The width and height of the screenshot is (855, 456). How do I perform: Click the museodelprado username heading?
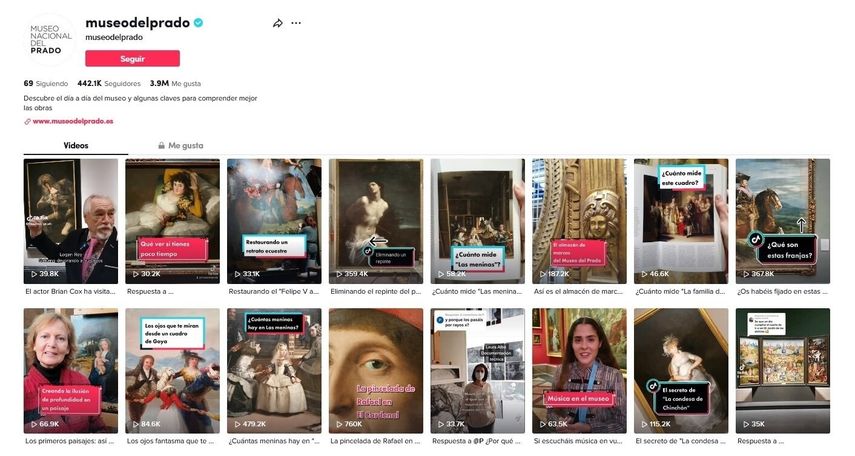point(137,23)
